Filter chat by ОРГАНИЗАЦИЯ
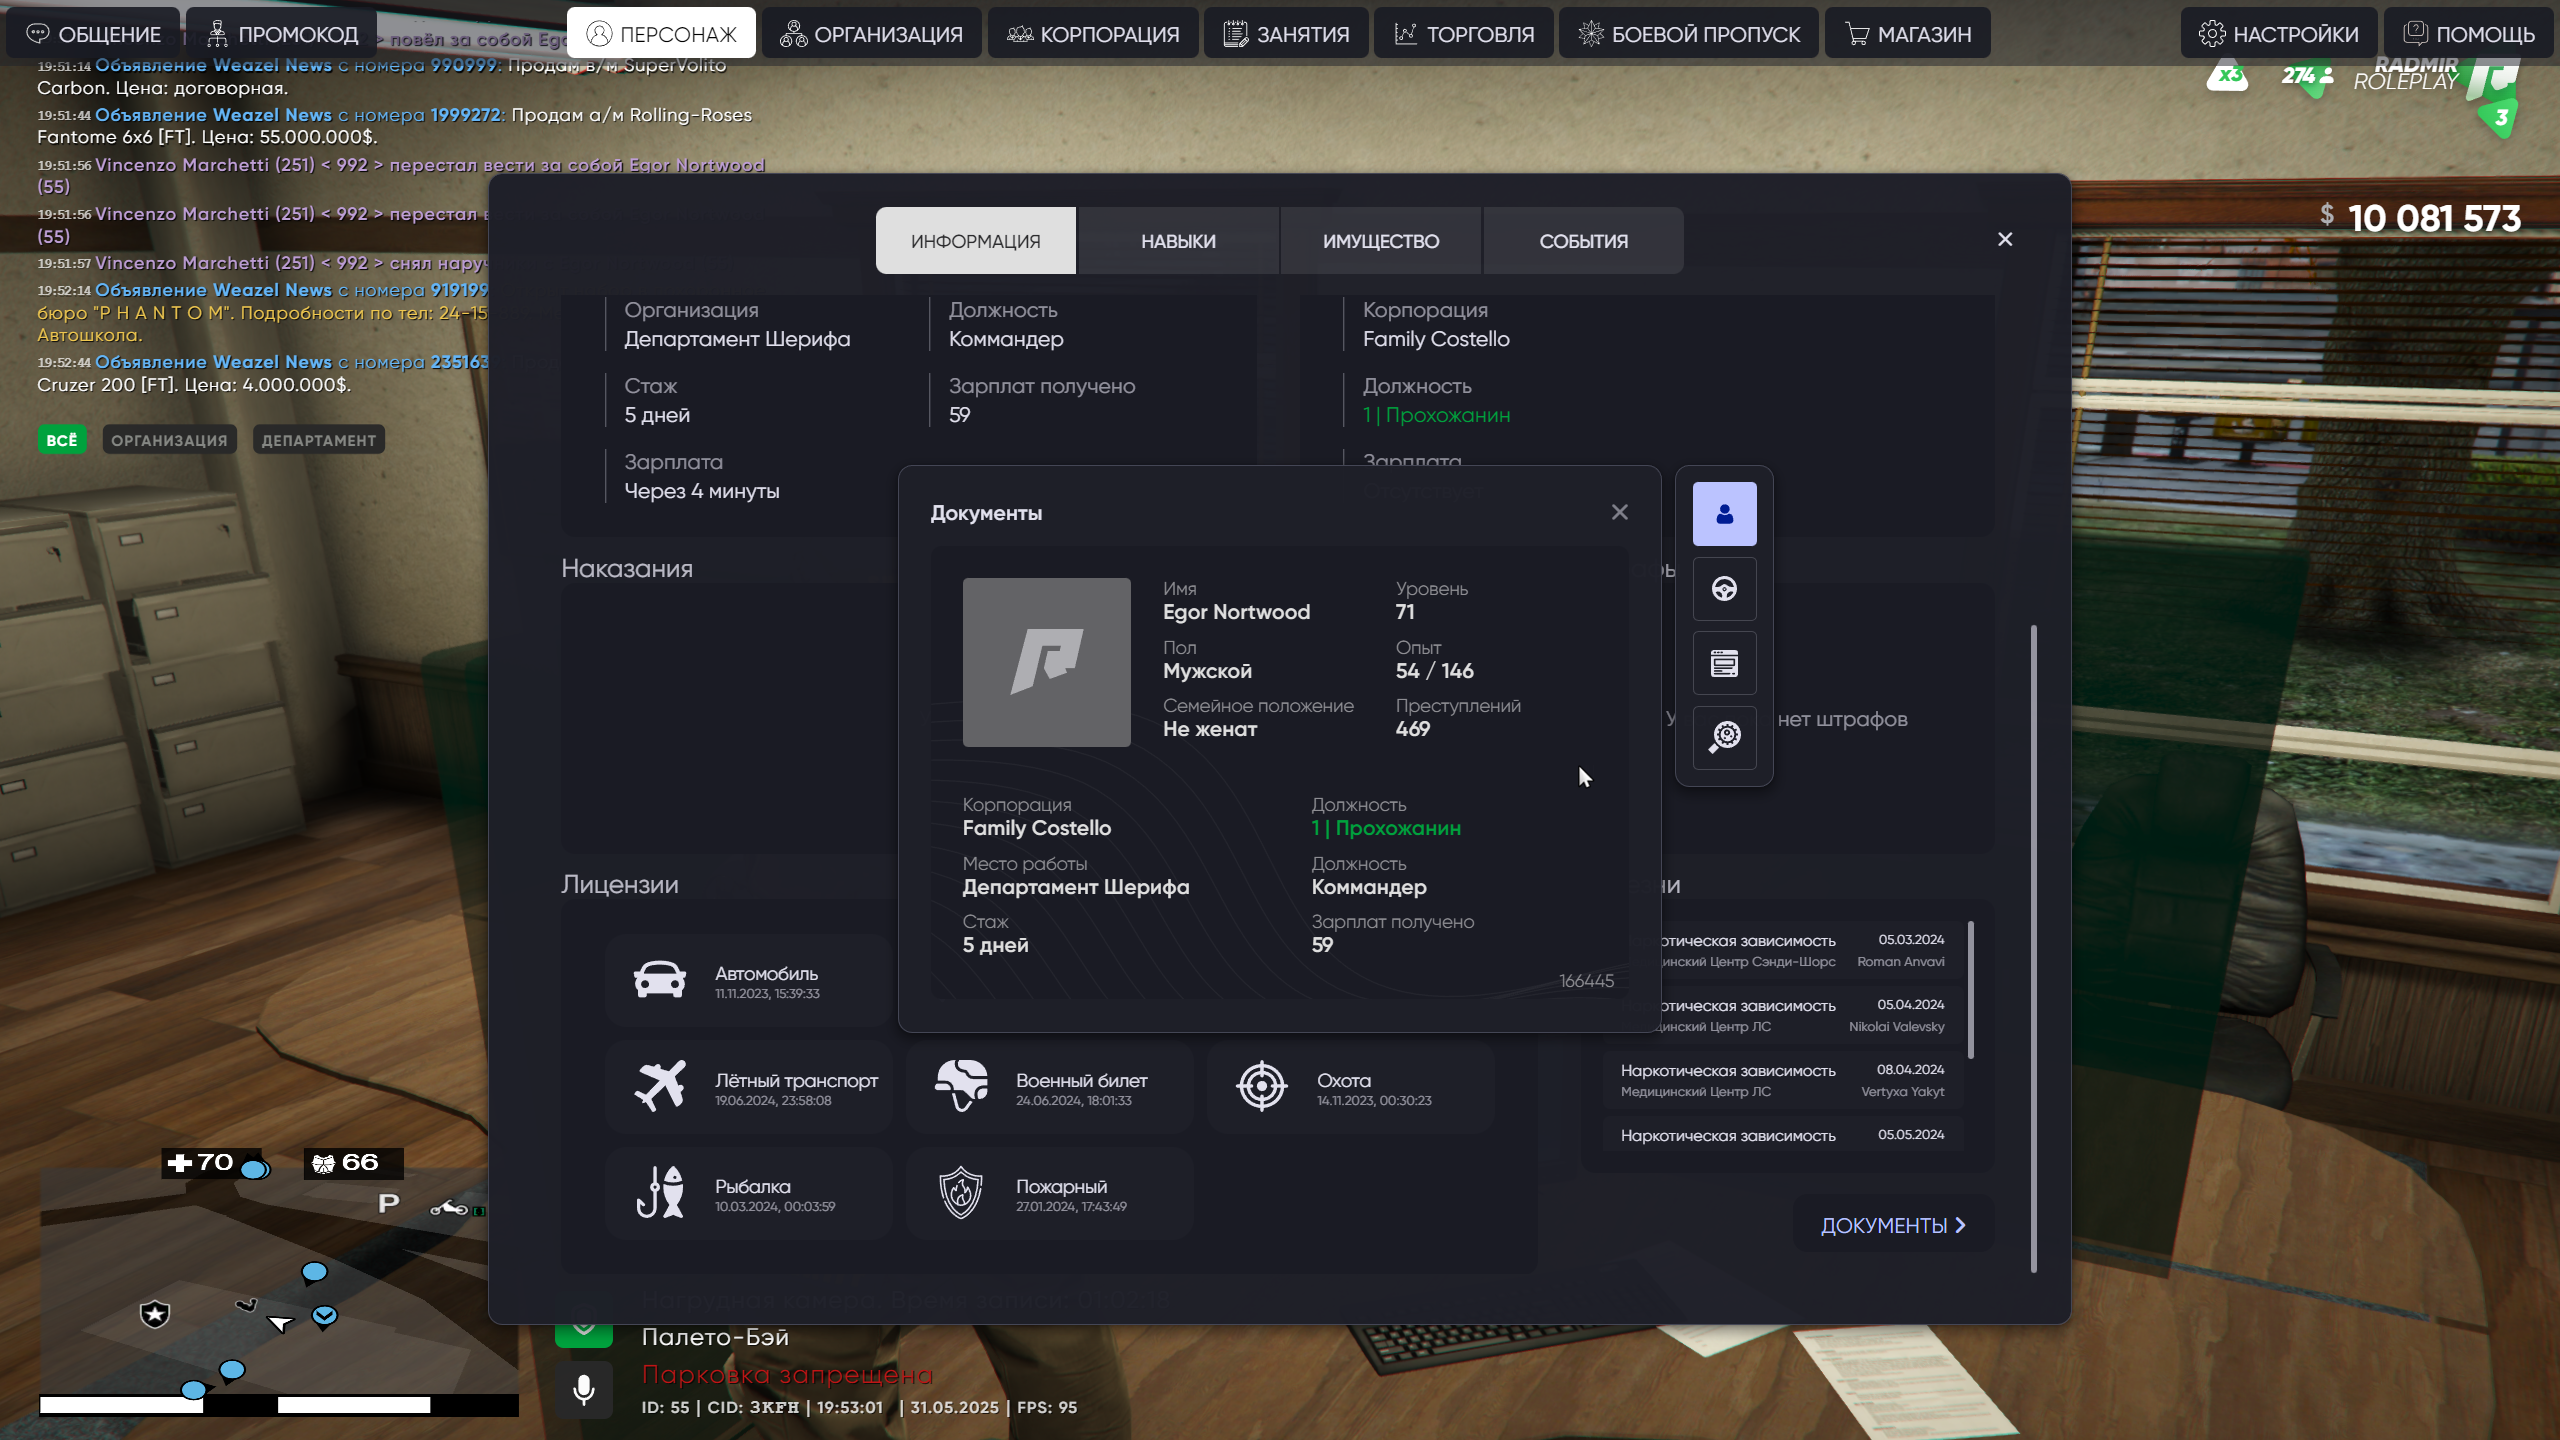The width and height of the screenshot is (2560, 1440). (169, 440)
